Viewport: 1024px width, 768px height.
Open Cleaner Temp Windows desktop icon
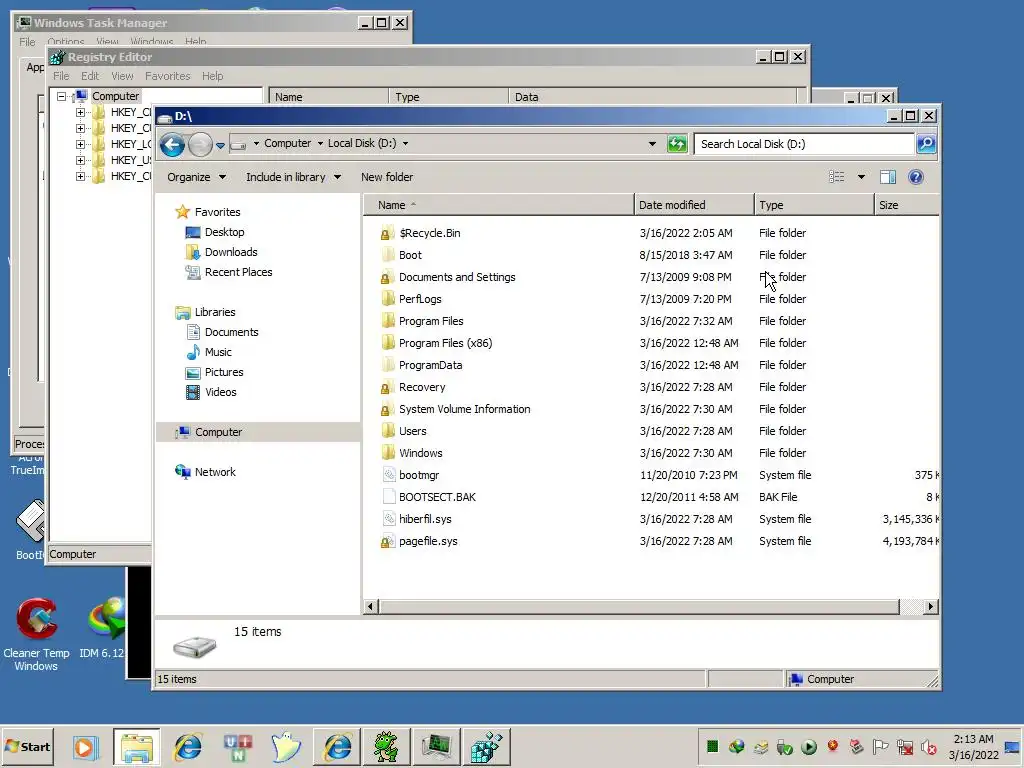(36, 635)
